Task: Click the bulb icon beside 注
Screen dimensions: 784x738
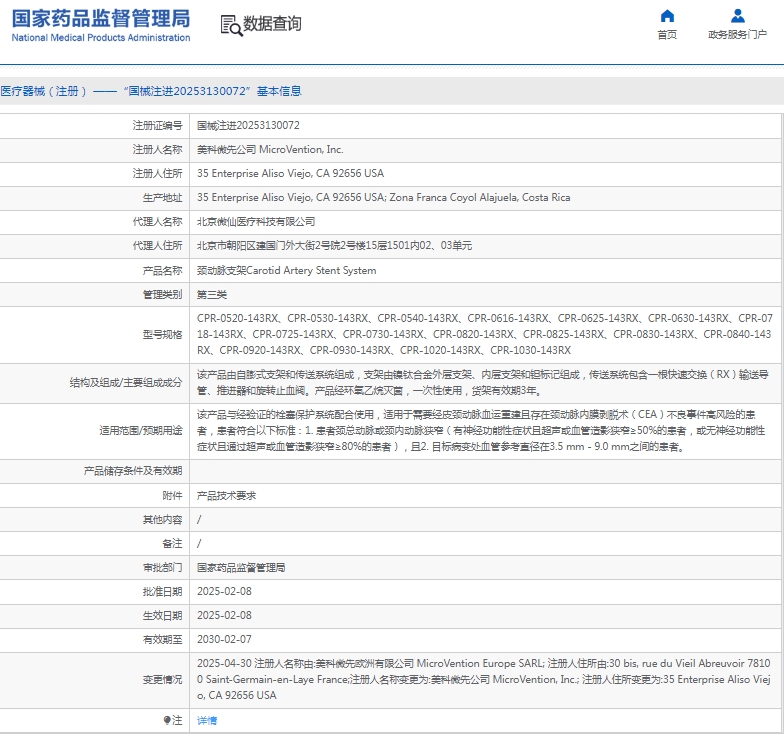Action: [167, 720]
